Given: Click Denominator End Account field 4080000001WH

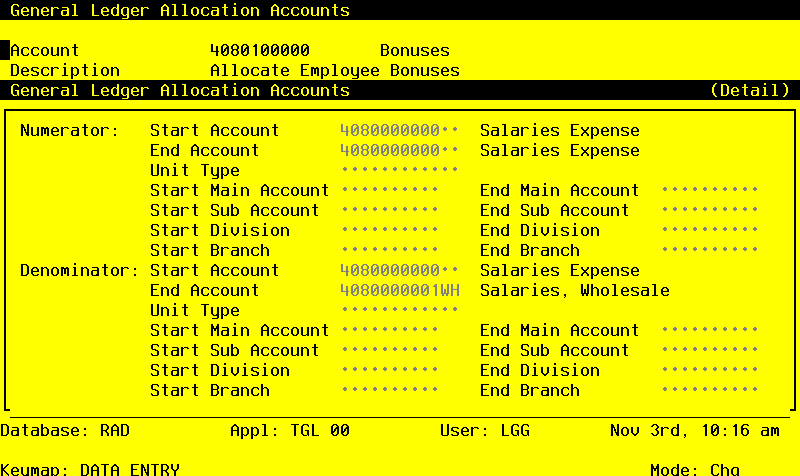Looking at the screenshot, I should click(x=399, y=290).
